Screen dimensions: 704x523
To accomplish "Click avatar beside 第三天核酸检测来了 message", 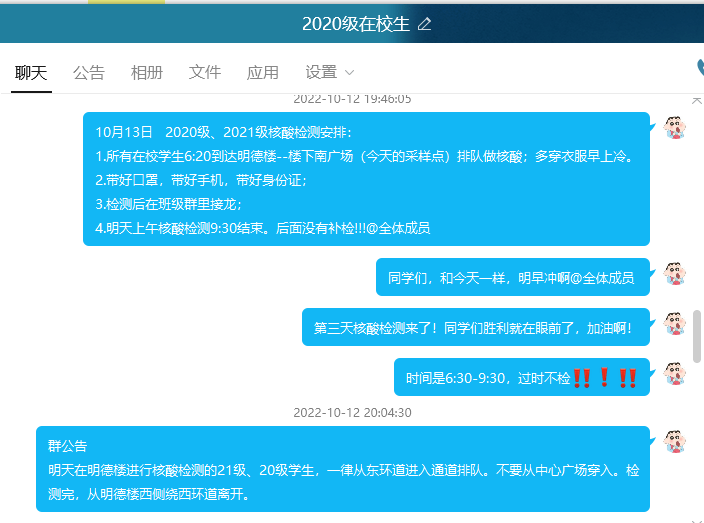I will pyautogui.click(x=675, y=324).
